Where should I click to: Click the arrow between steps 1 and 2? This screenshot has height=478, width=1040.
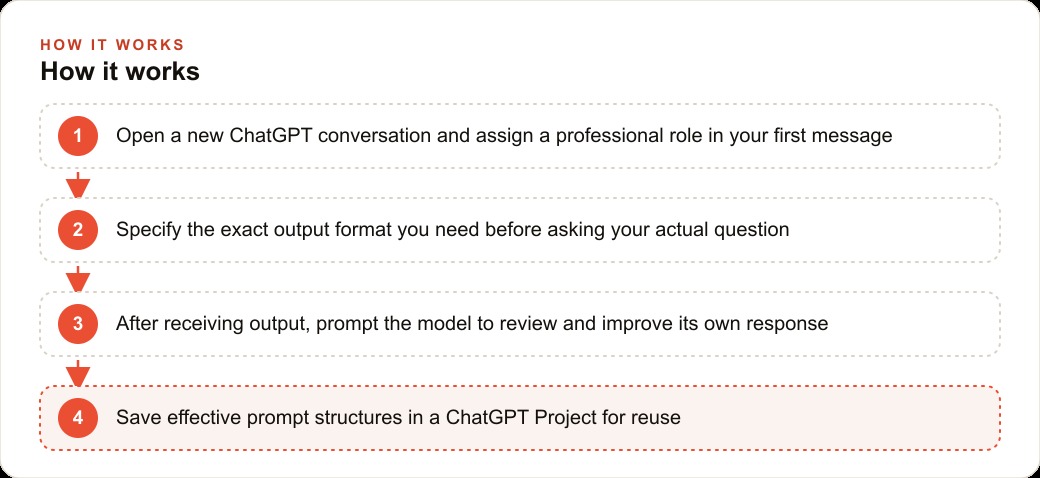click(78, 184)
